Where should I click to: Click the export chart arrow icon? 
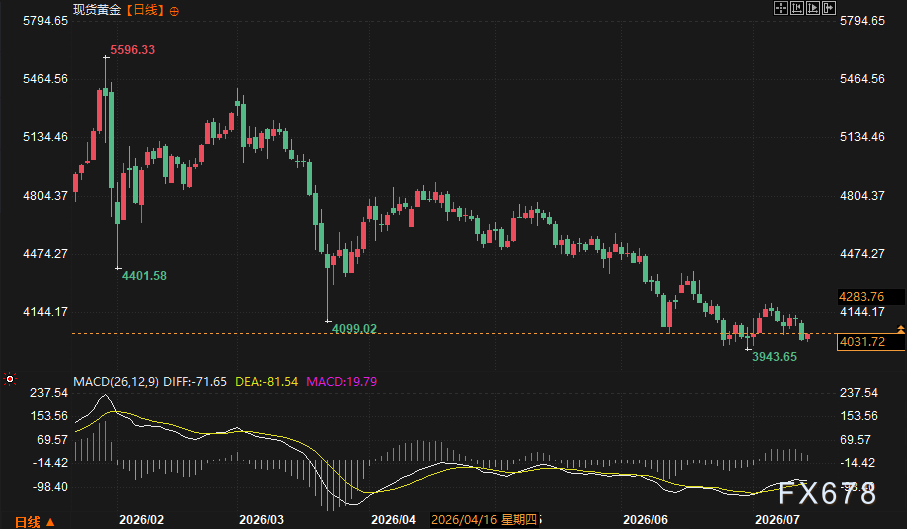[829, 8]
